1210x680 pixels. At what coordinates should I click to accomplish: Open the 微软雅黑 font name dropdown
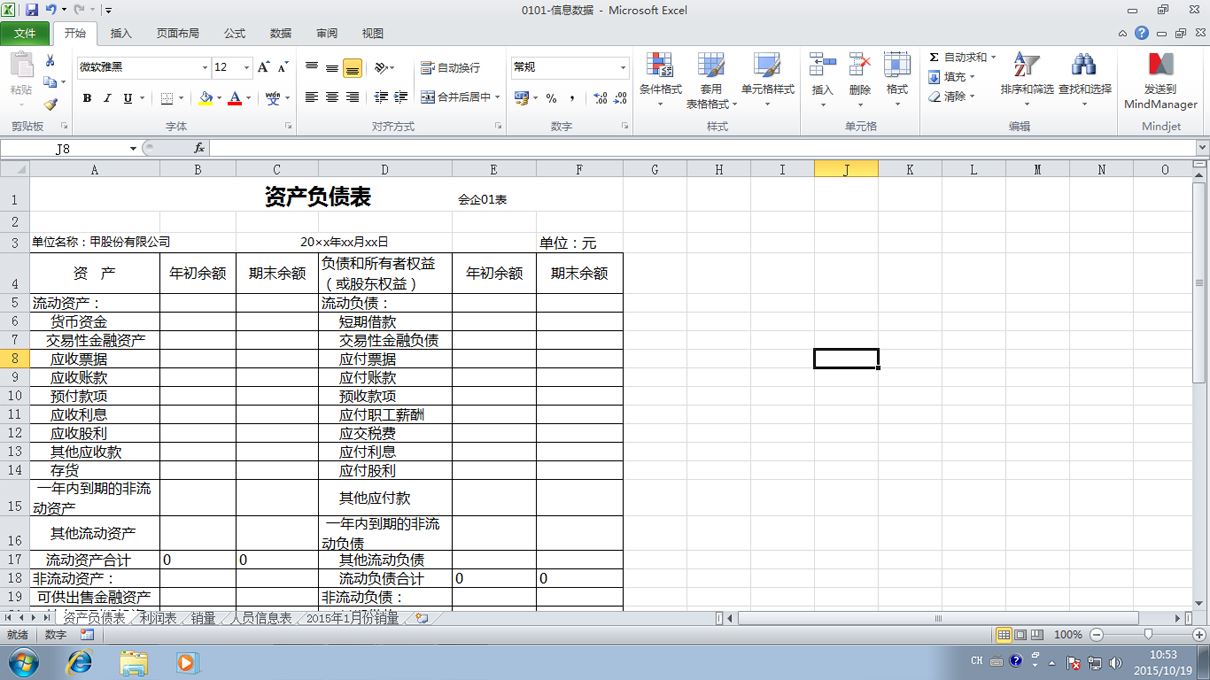205,67
